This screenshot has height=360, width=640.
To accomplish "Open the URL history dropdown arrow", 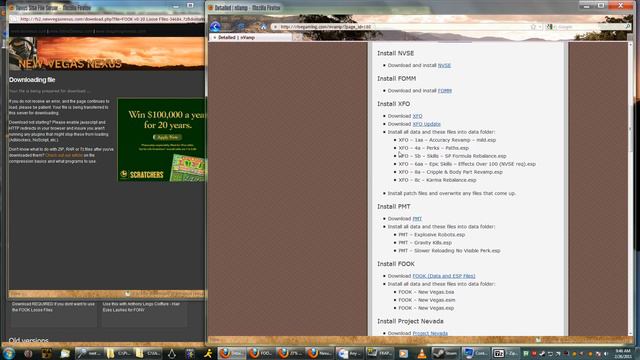I will (540, 27).
